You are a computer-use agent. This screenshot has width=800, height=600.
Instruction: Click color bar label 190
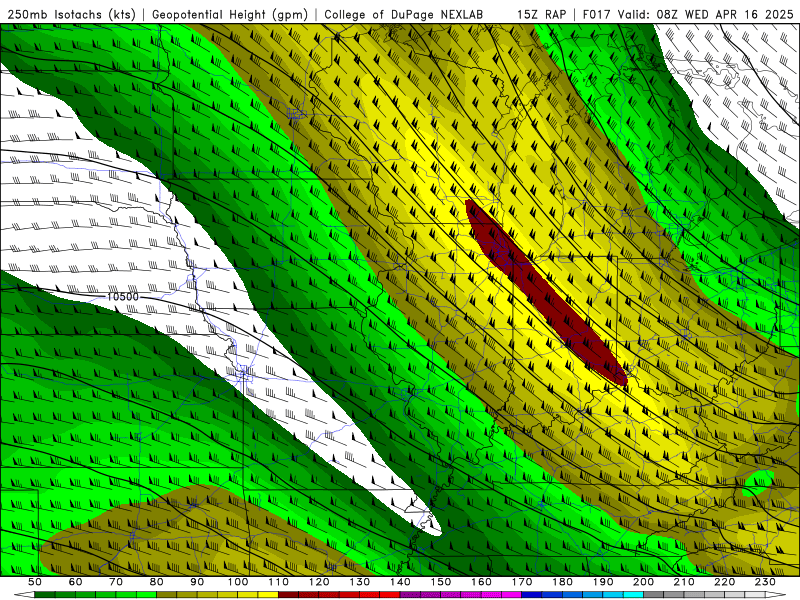(x=603, y=582)
